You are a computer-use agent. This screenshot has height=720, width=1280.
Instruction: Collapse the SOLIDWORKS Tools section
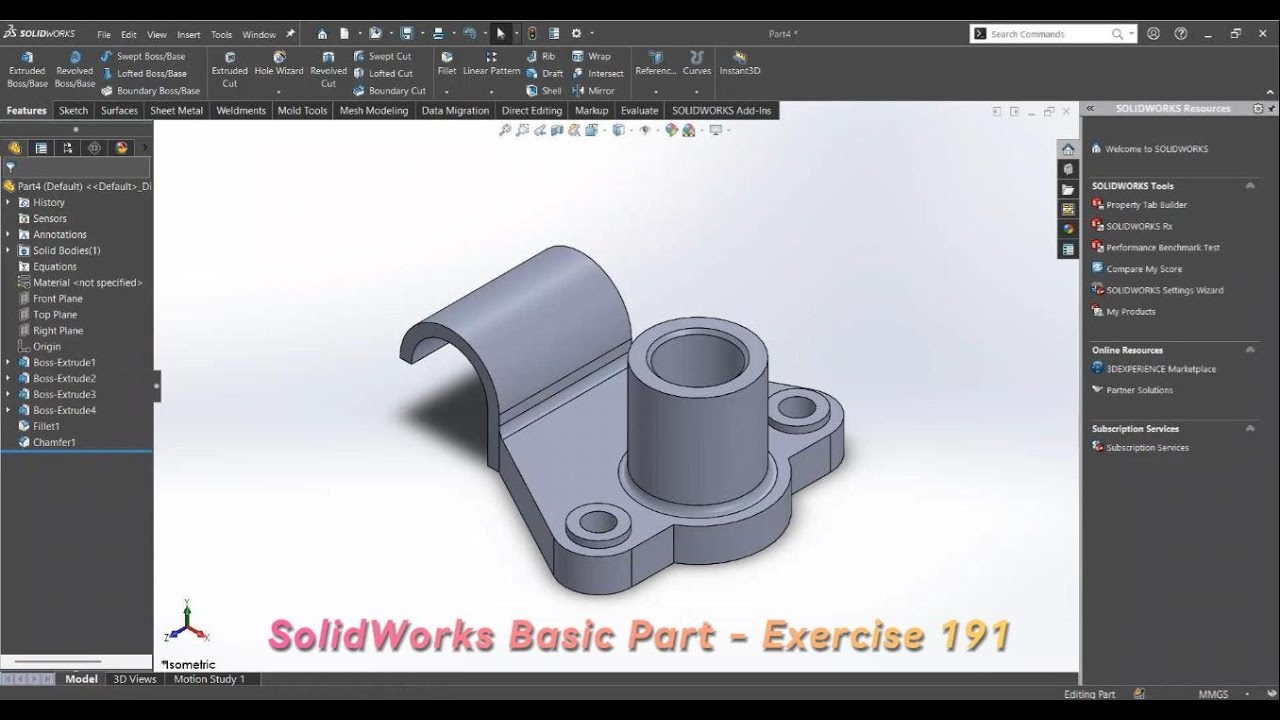(x=1249, y=185)
